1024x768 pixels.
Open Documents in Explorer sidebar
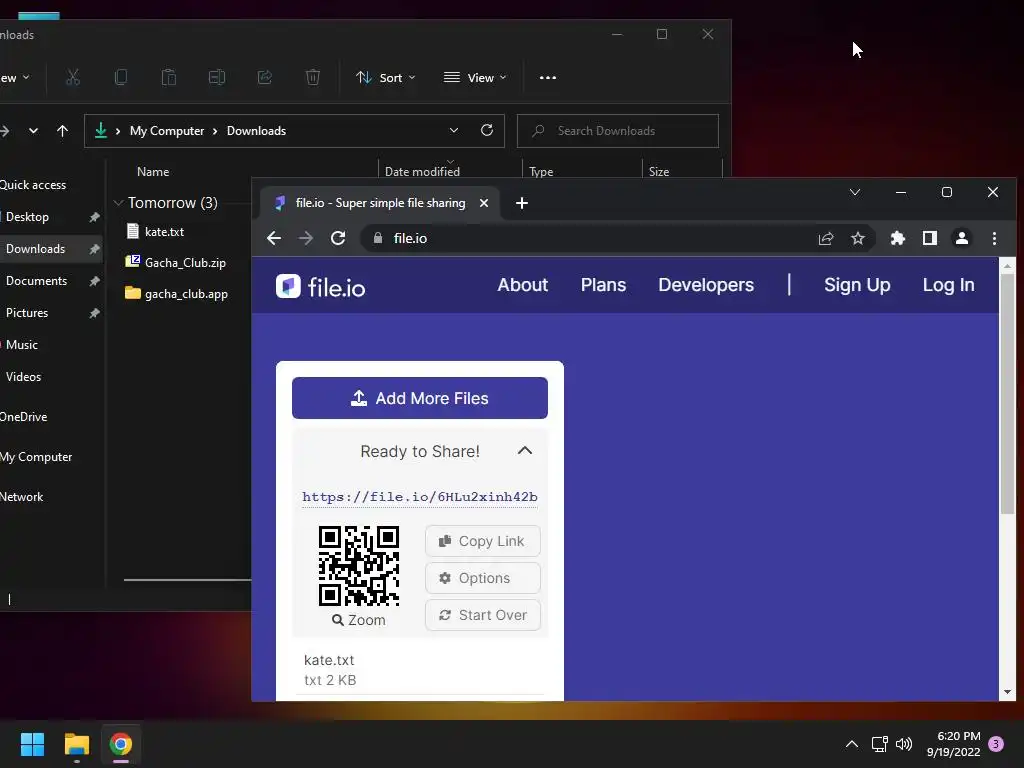pos(37,281)
